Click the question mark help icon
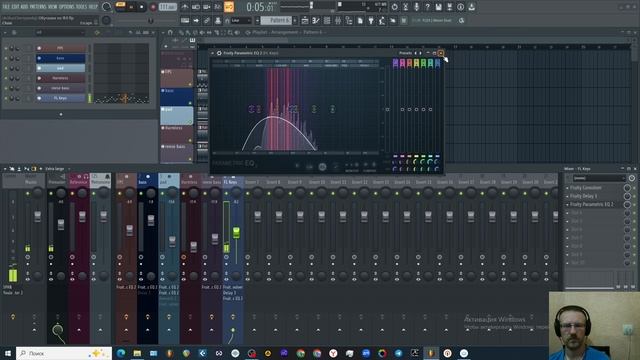Screen dimensions: 640x360 click(x=427, y=7)
